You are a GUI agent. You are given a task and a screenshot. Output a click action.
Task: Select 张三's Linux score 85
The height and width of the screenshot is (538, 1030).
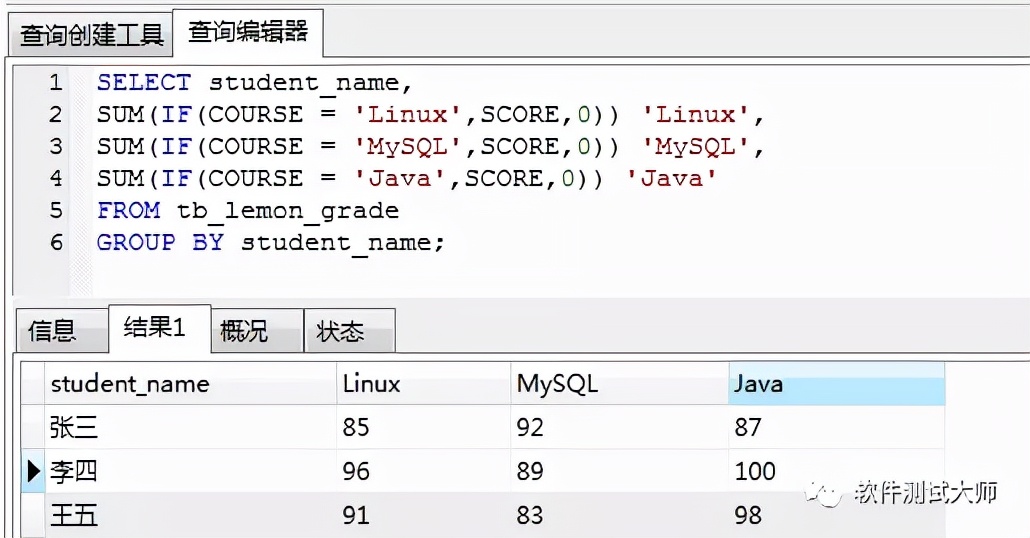[356, 428]
